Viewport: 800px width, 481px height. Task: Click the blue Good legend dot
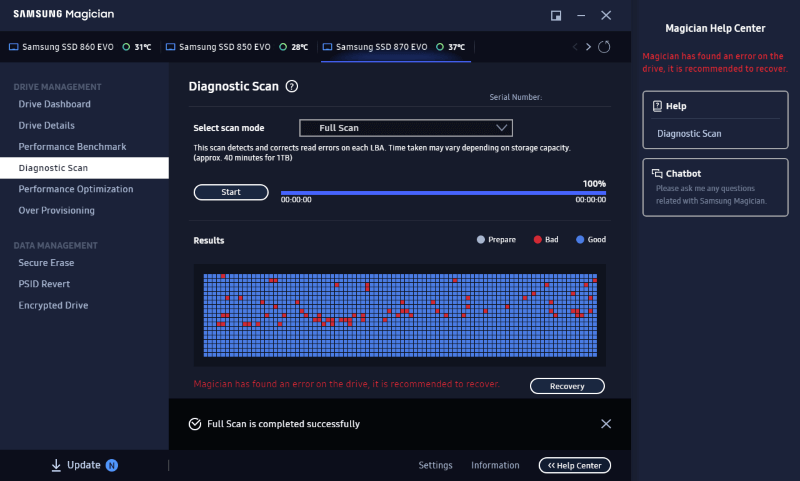580,240
